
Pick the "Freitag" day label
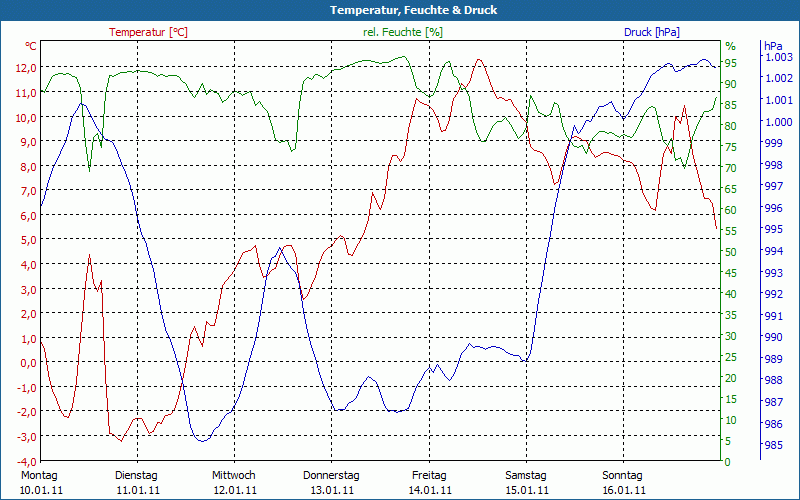pos(429,475)
